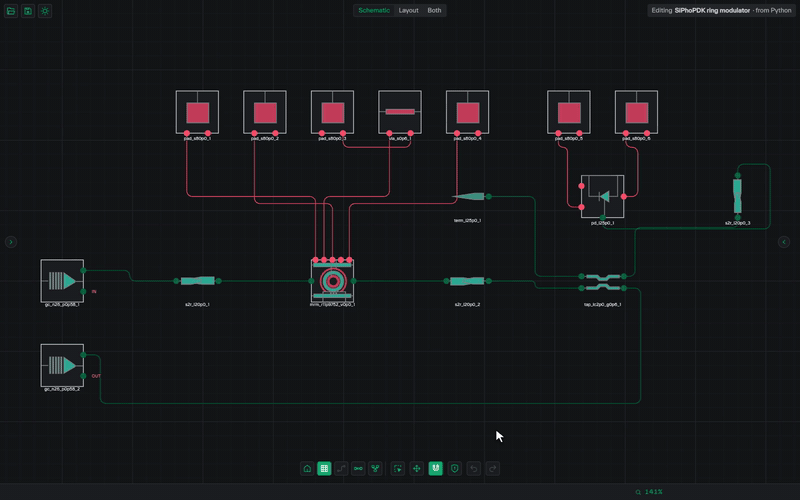
Task: Click the right port of terminator term_l25p0_1
Action: coord(488,196)
